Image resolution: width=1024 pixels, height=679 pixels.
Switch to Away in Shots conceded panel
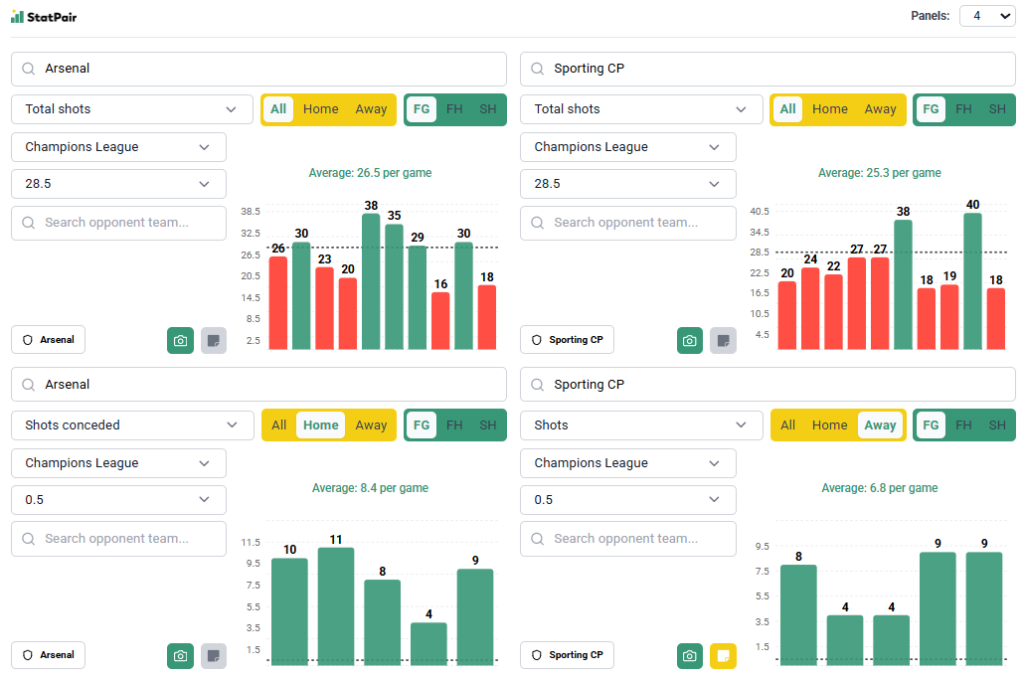371,425
